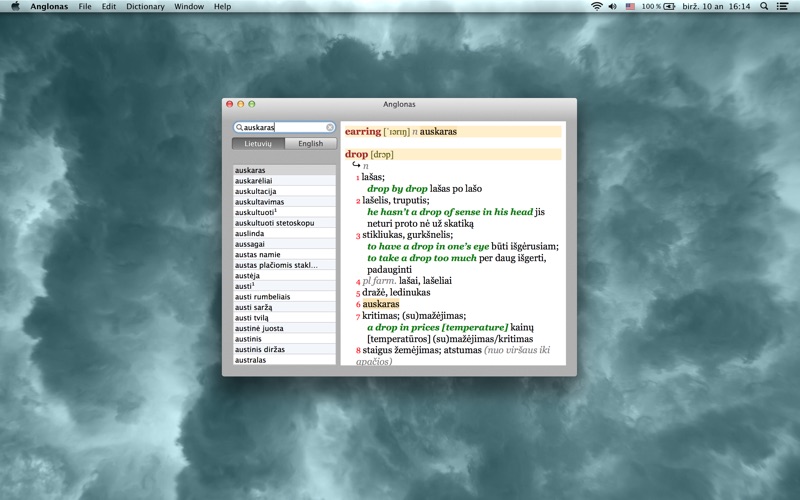The image size is (800, 500).
Task: Select 'austinė juosta' in the word list
Action: tap(284, 328)
